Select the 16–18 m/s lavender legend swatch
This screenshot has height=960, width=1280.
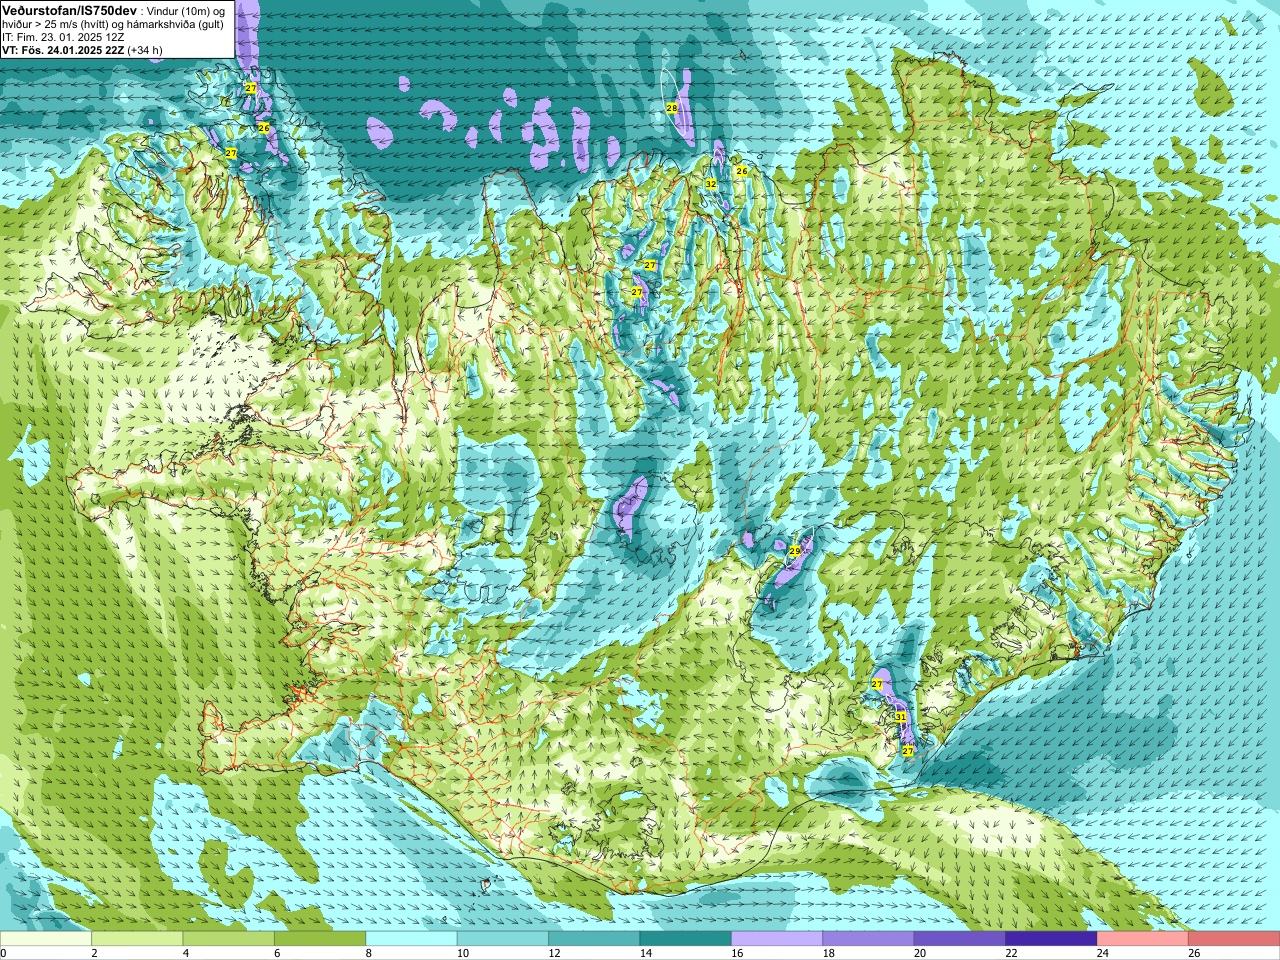pyautogui.click(x=777, y=940)
